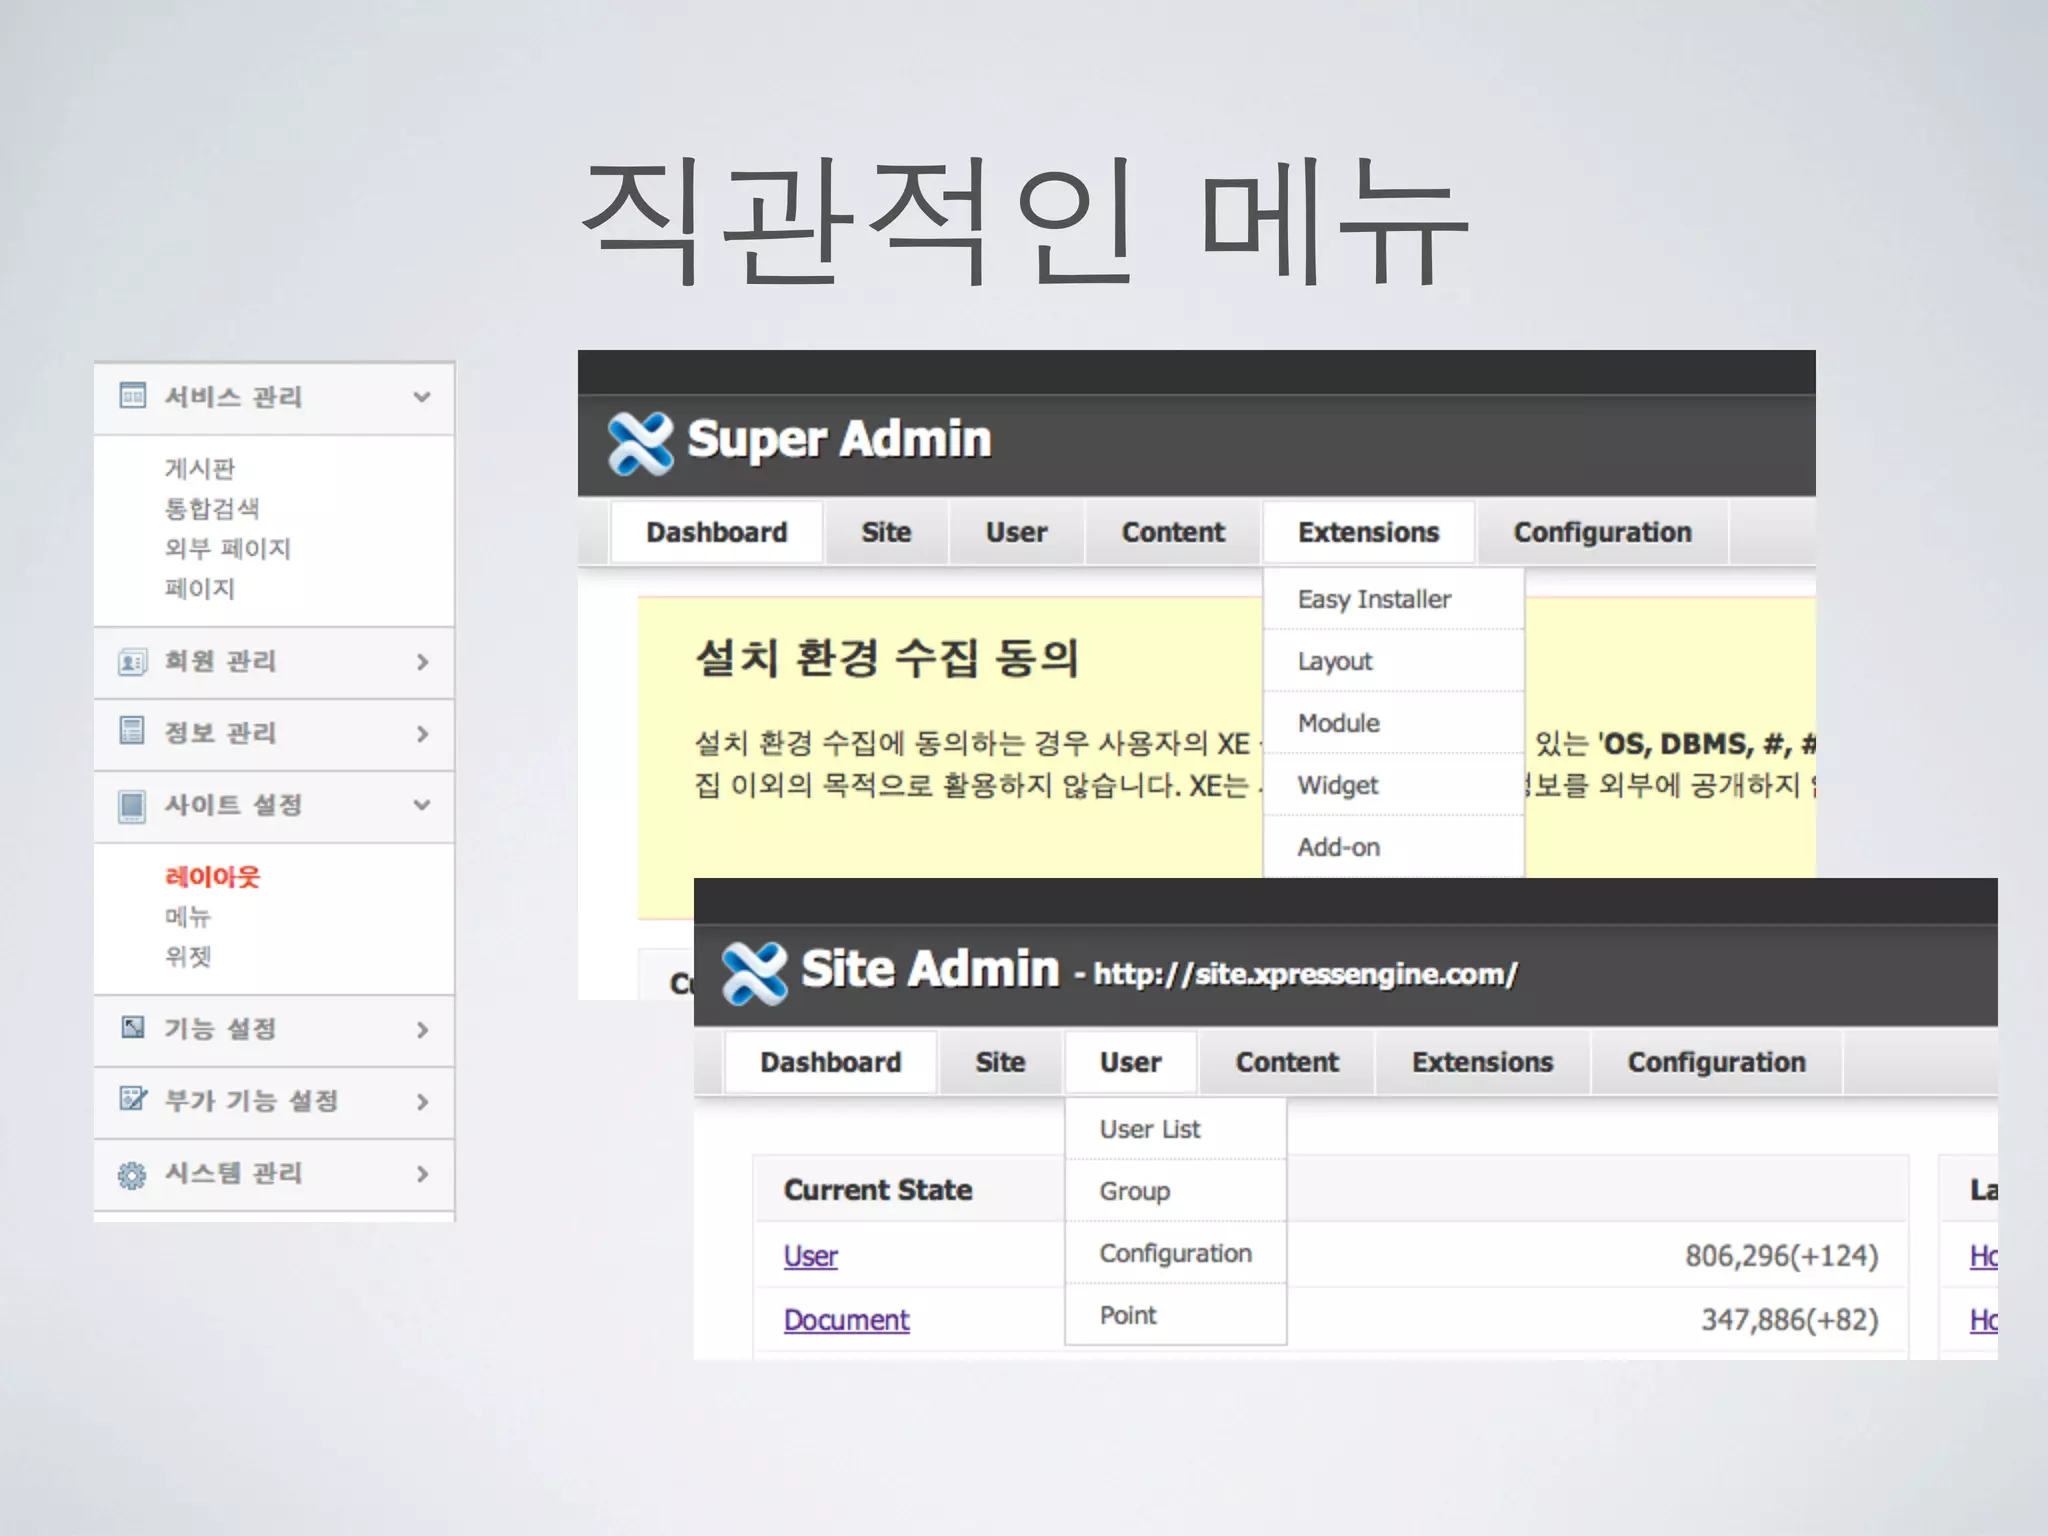Choose Easy Installer from Extensions dropdown
The height and width of the screenshot is (1536, 2048).
[x=1374, y=600]
